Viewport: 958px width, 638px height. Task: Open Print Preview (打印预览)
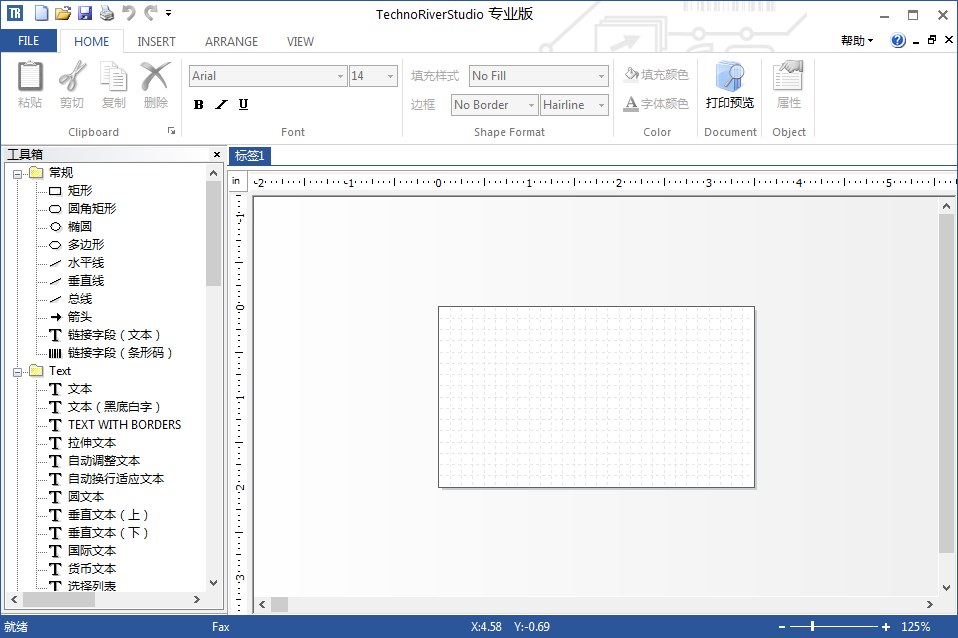(x=730, y=85)
